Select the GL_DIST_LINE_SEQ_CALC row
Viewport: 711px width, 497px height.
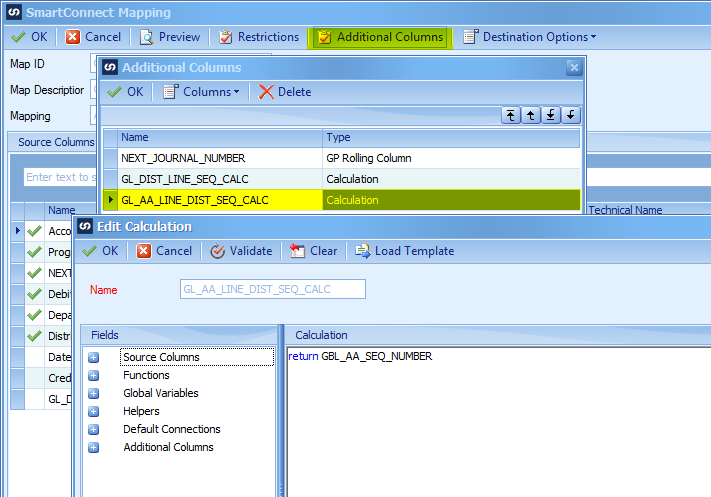point(342,179)
